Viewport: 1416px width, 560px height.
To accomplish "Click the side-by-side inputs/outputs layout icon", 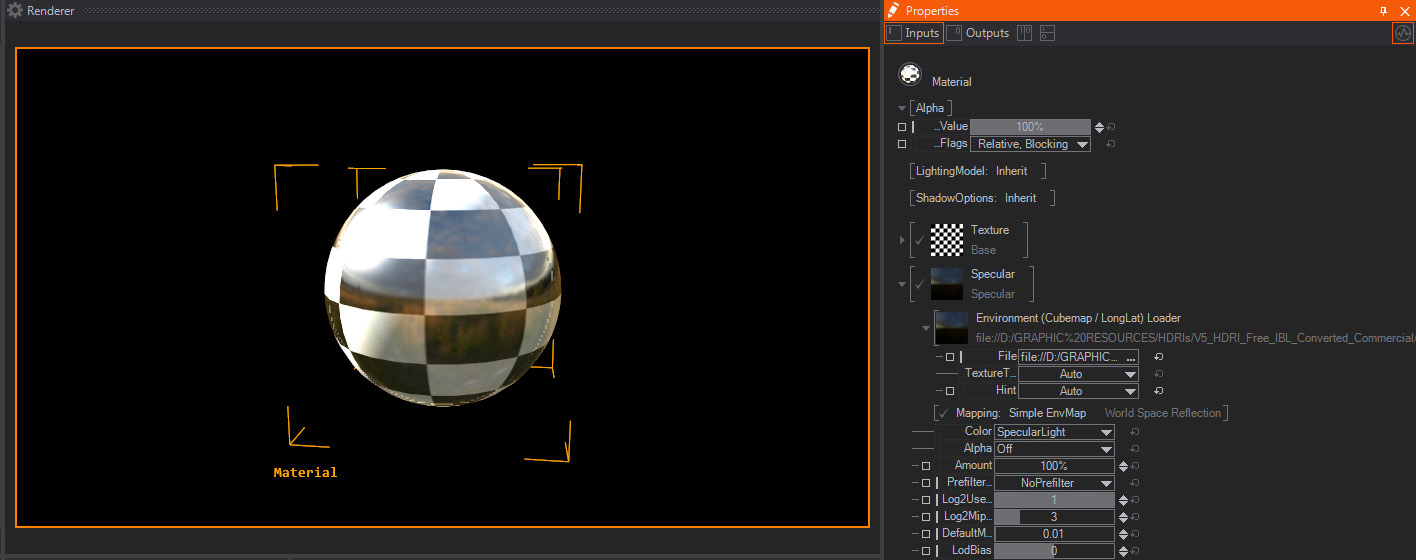I will (x=1024, y=33).
